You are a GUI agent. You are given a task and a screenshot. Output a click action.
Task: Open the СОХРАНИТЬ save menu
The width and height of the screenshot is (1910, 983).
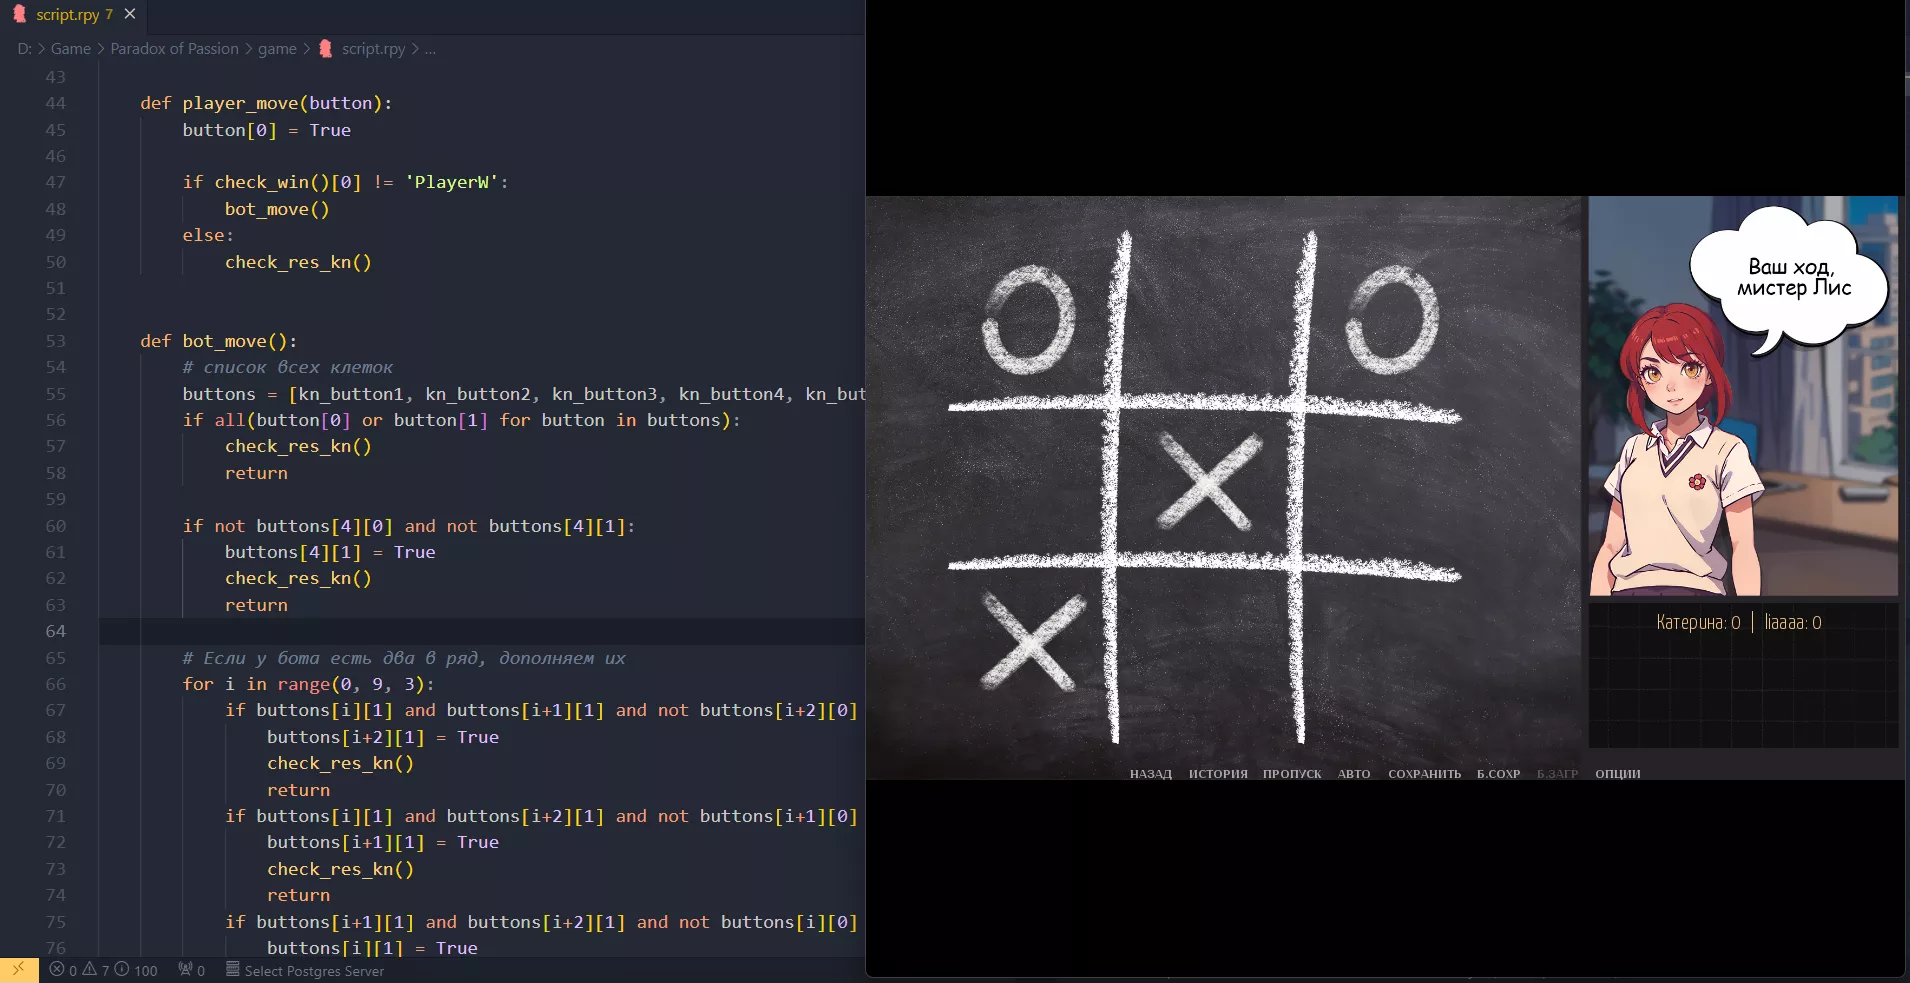click(x=1424, y=774)
